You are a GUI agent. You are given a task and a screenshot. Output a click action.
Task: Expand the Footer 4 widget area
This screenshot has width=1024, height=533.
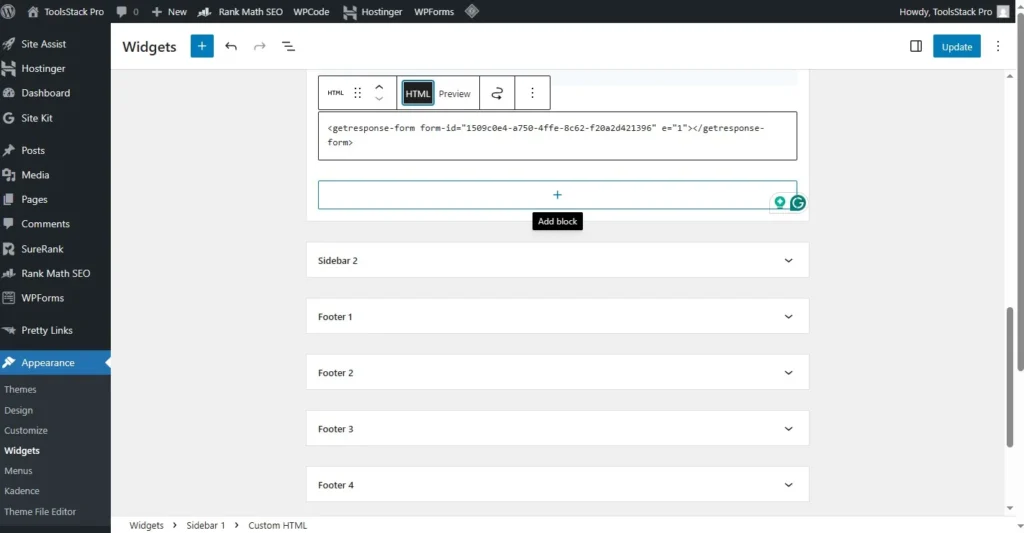click(x=557, y=485)
